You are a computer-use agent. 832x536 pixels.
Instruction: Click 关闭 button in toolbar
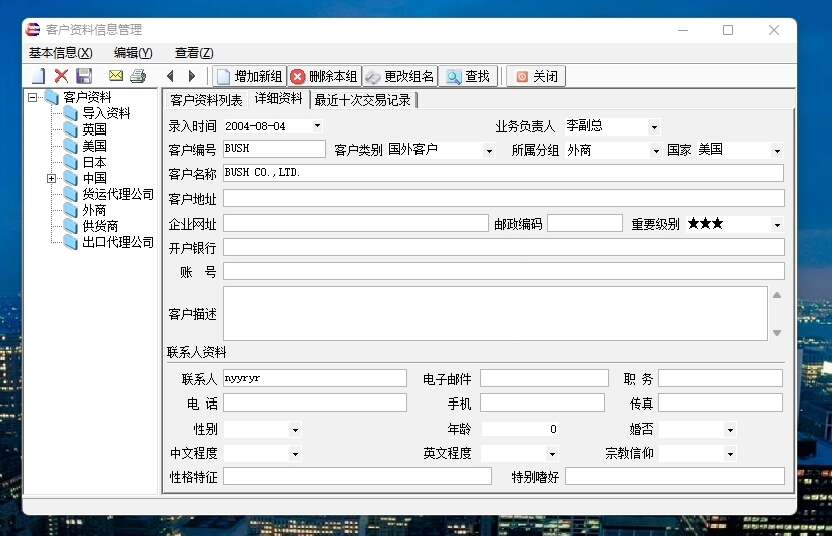(536, 76)
